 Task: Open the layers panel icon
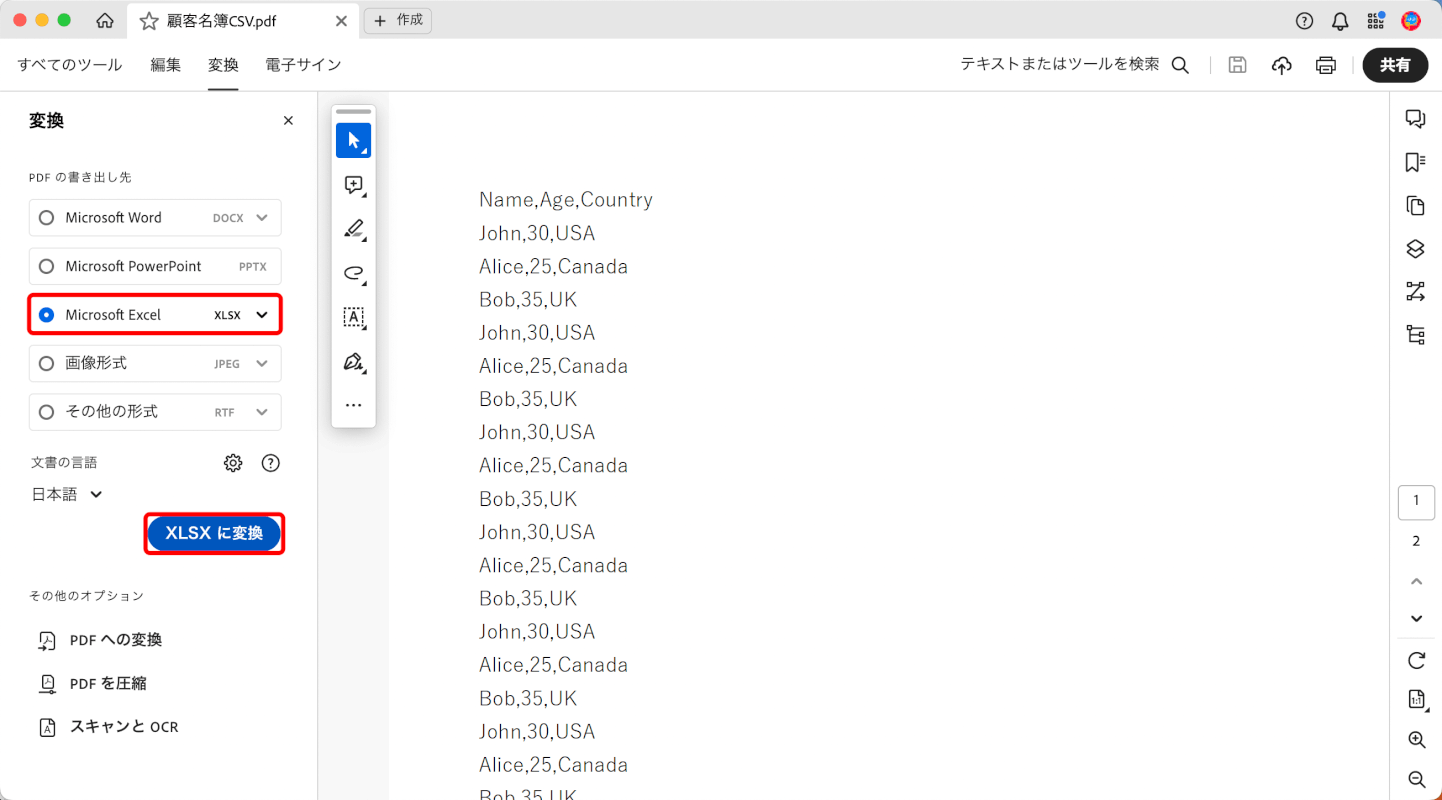point(1415,248)
